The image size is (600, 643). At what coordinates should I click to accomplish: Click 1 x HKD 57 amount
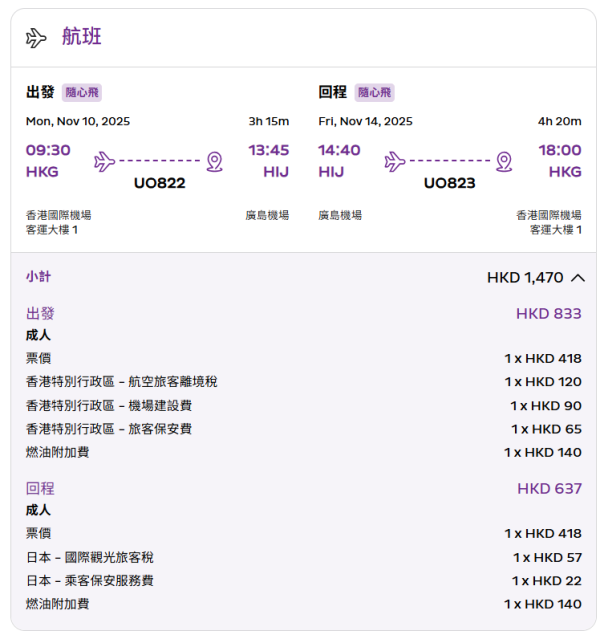coord(548,558)
